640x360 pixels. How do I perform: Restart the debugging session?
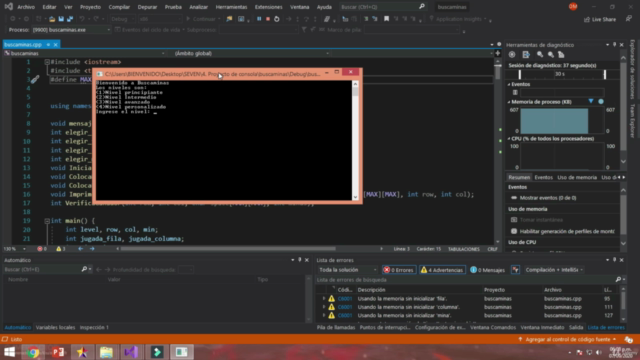pyautogui.click(x=277, y=19)
